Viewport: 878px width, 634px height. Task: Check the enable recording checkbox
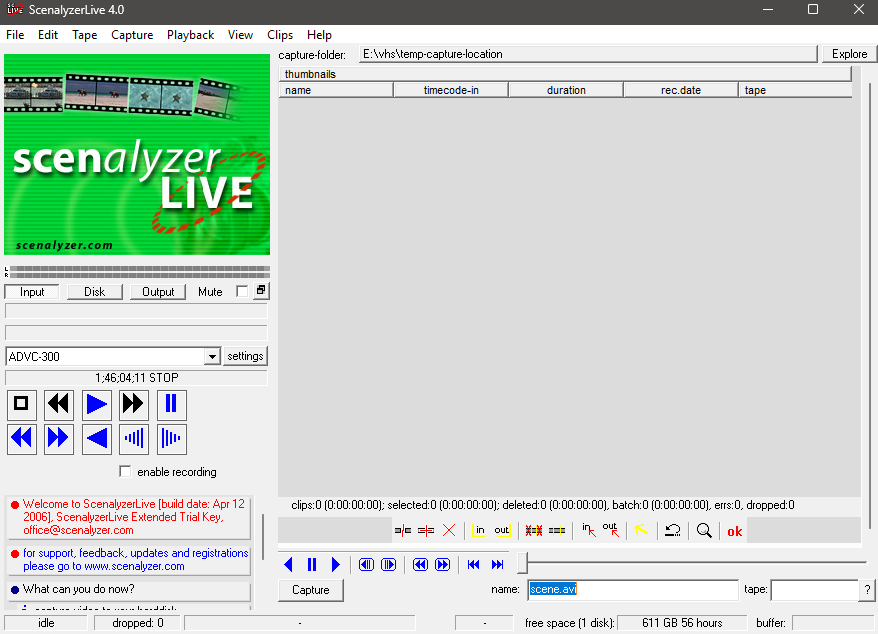[x=125, y=472]
